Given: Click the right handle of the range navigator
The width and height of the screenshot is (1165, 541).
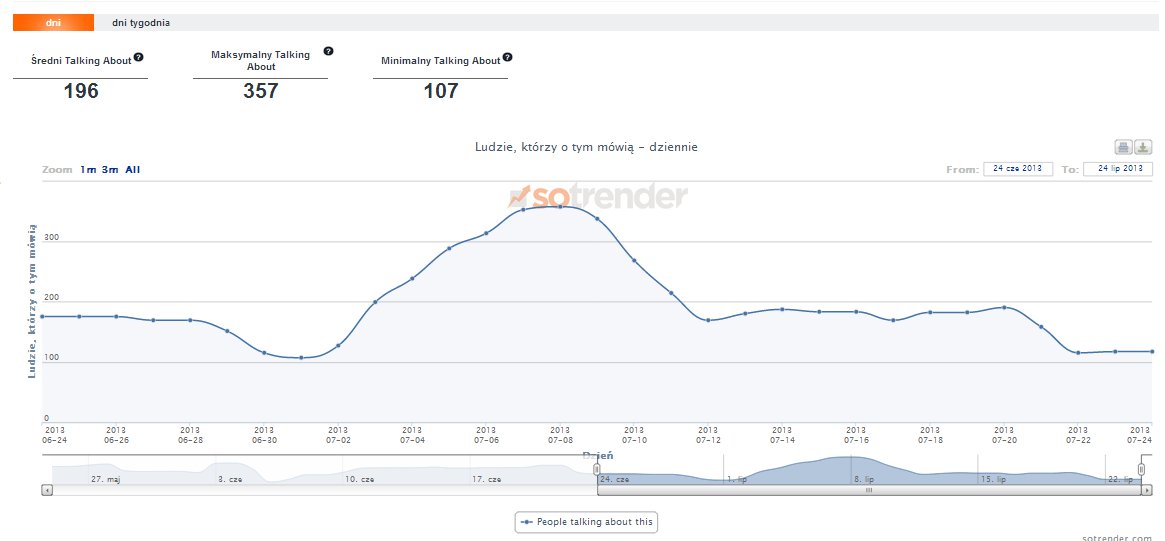Looking at the screenshot, I should pos(1141,469).
